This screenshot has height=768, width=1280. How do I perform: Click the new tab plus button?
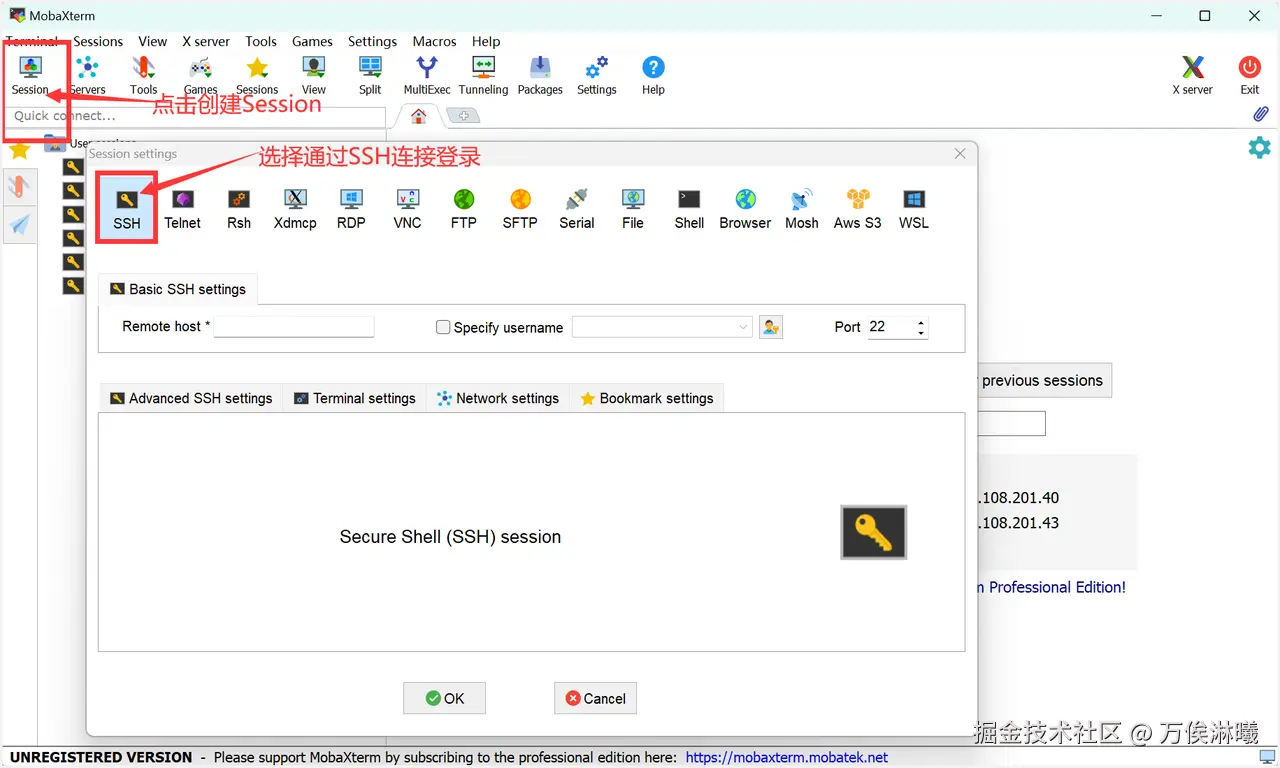(463, 116)
